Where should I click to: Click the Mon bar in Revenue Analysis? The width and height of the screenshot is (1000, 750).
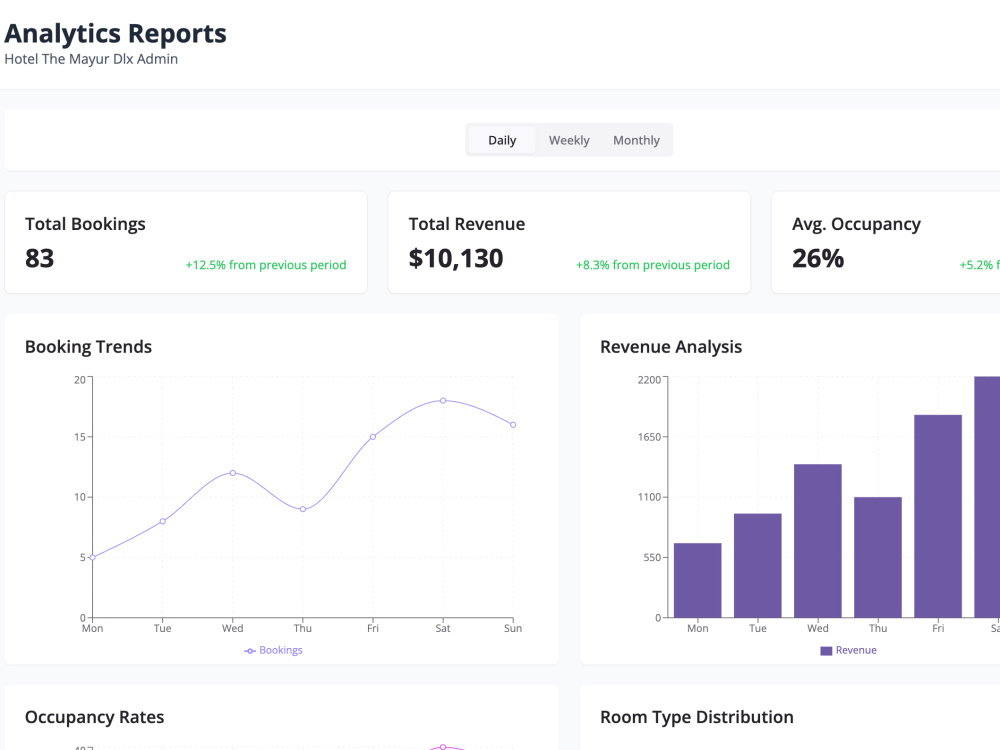coord(698,580)
